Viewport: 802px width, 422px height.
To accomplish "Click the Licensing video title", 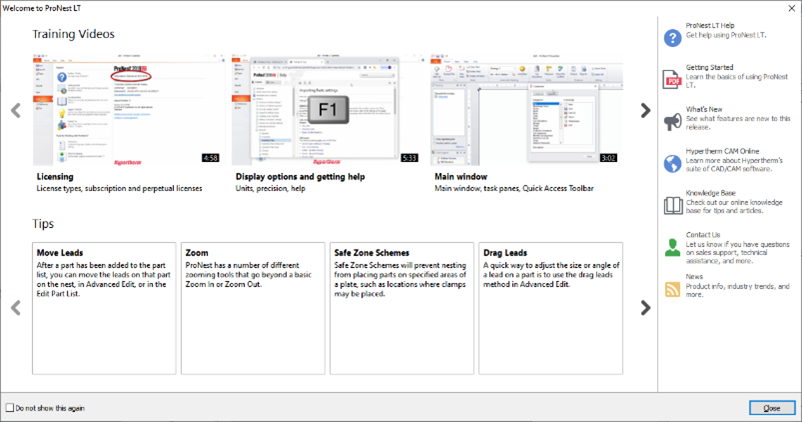I will tap(55, 176).
